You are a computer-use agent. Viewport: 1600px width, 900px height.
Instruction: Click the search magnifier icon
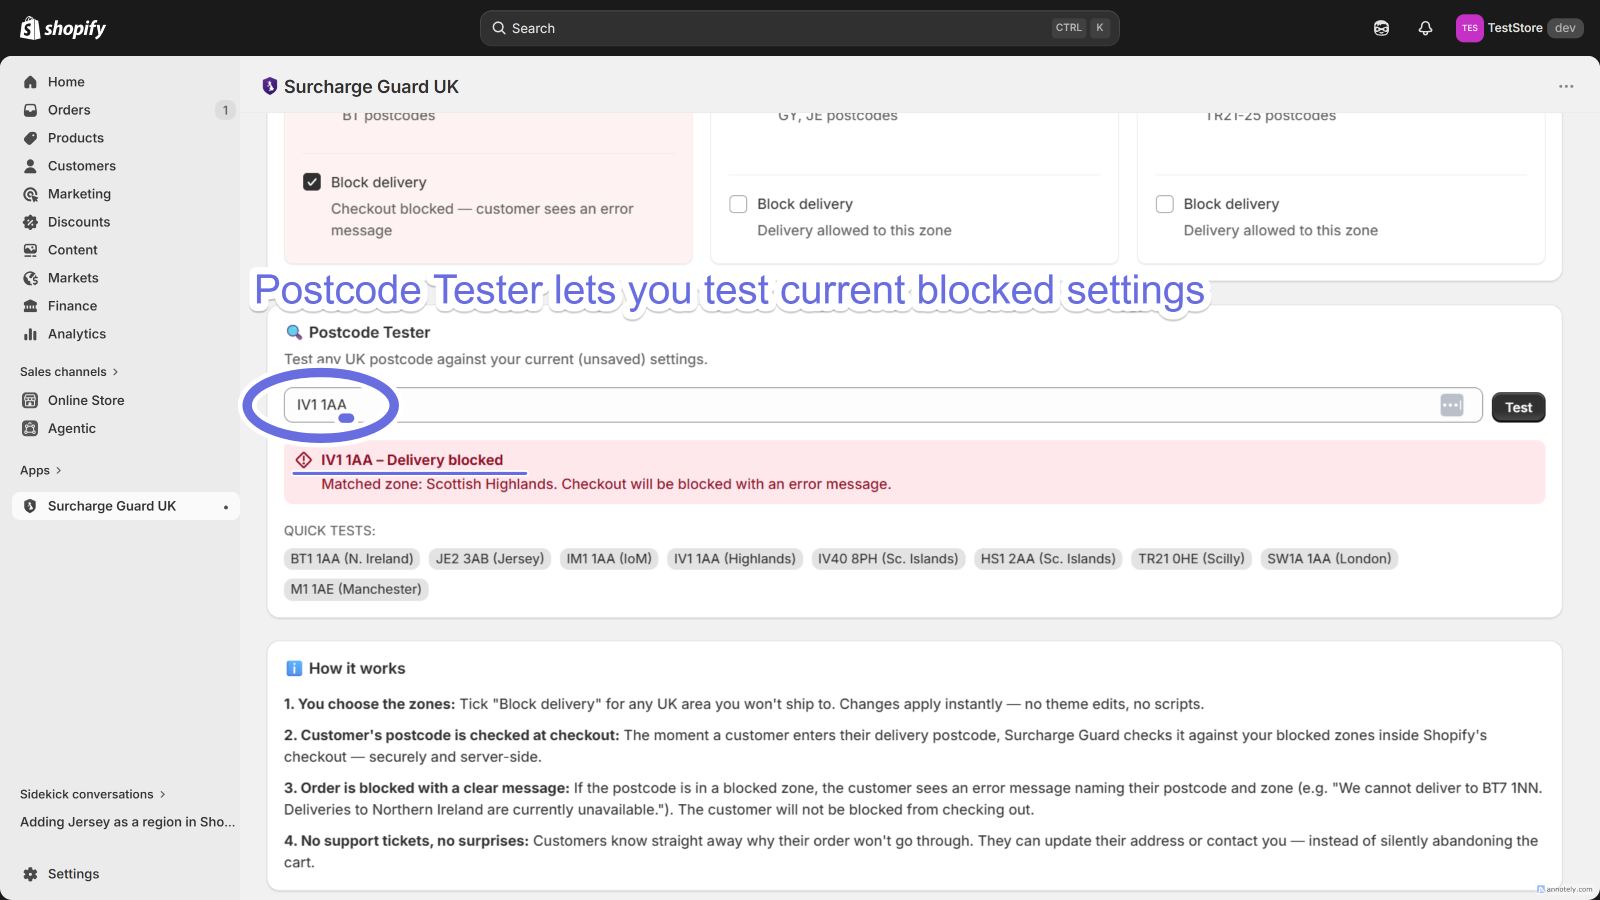point(499,28)
